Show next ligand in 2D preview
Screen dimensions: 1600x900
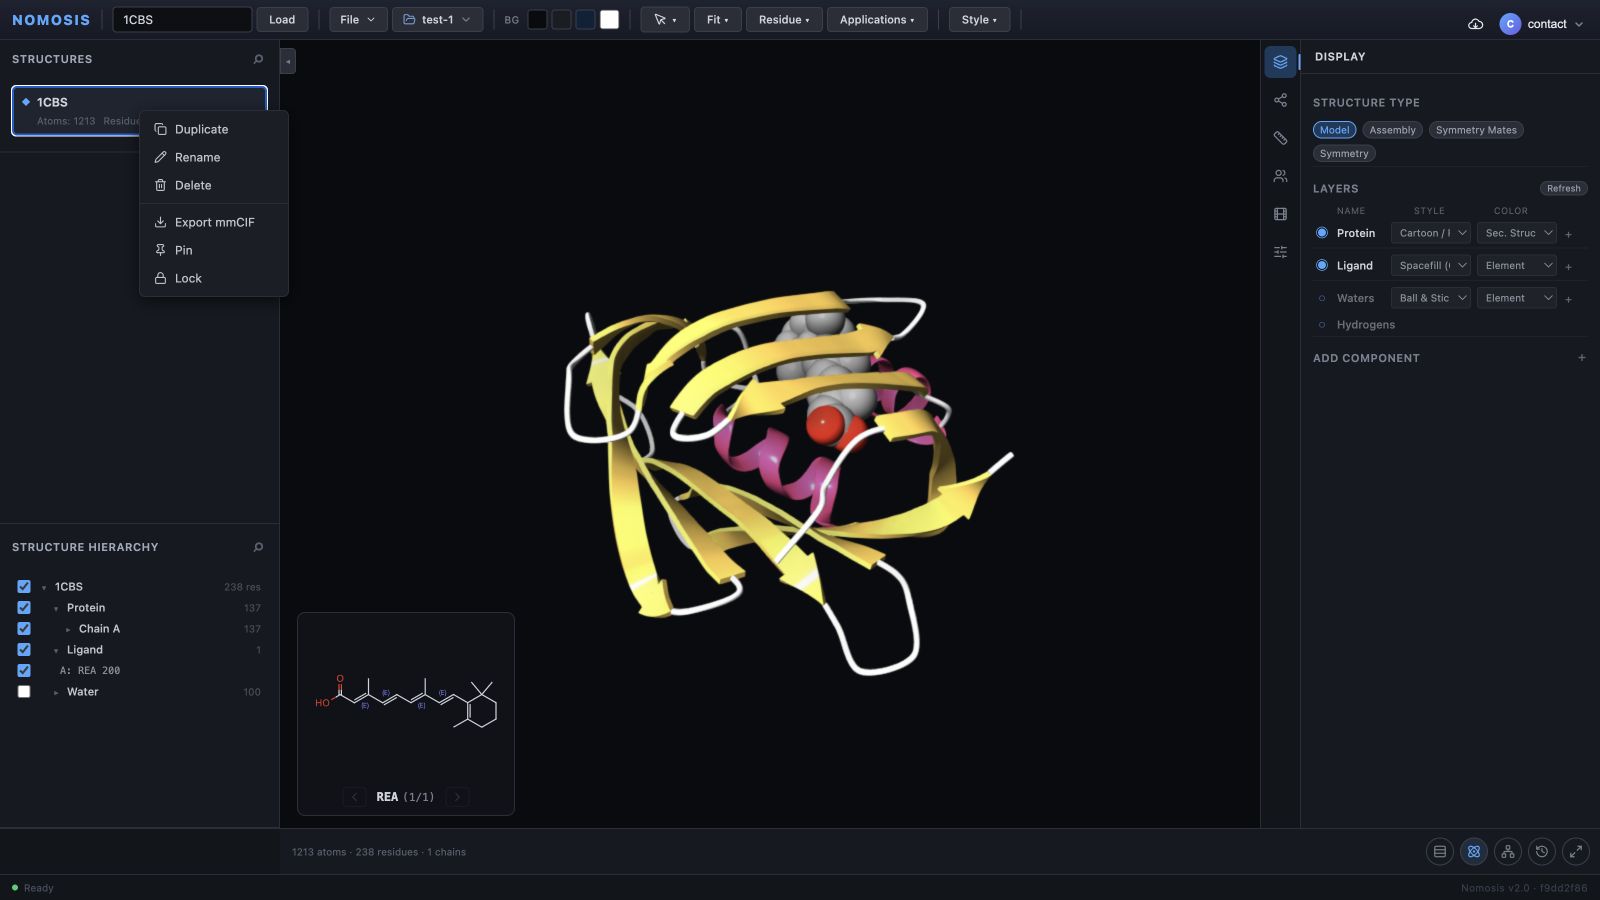point(457,797)
